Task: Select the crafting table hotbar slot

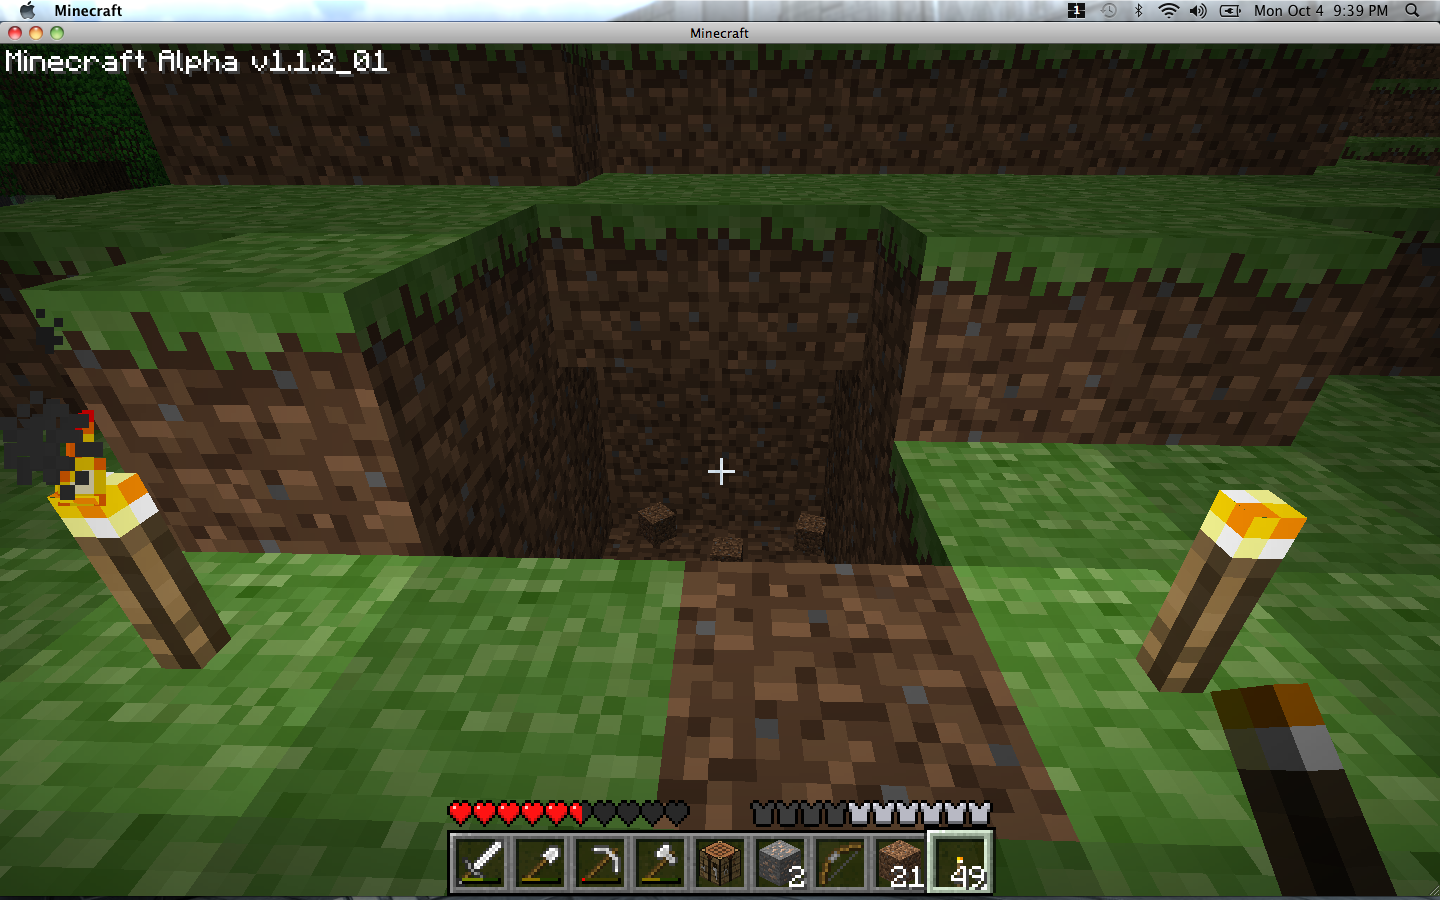Action: tap(720, 862)
